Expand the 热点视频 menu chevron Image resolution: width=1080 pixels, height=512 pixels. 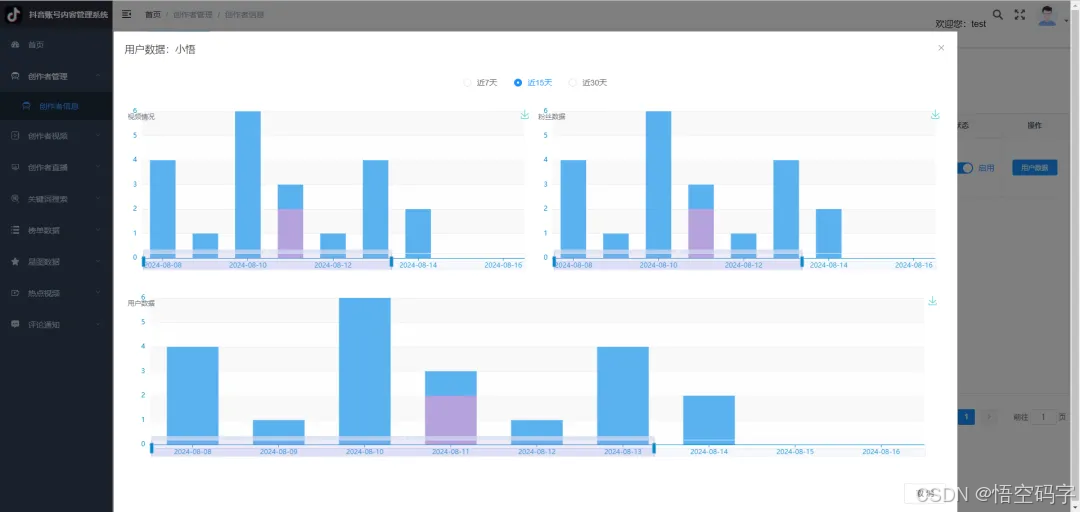pyautogui.click(x=98, y=293)
